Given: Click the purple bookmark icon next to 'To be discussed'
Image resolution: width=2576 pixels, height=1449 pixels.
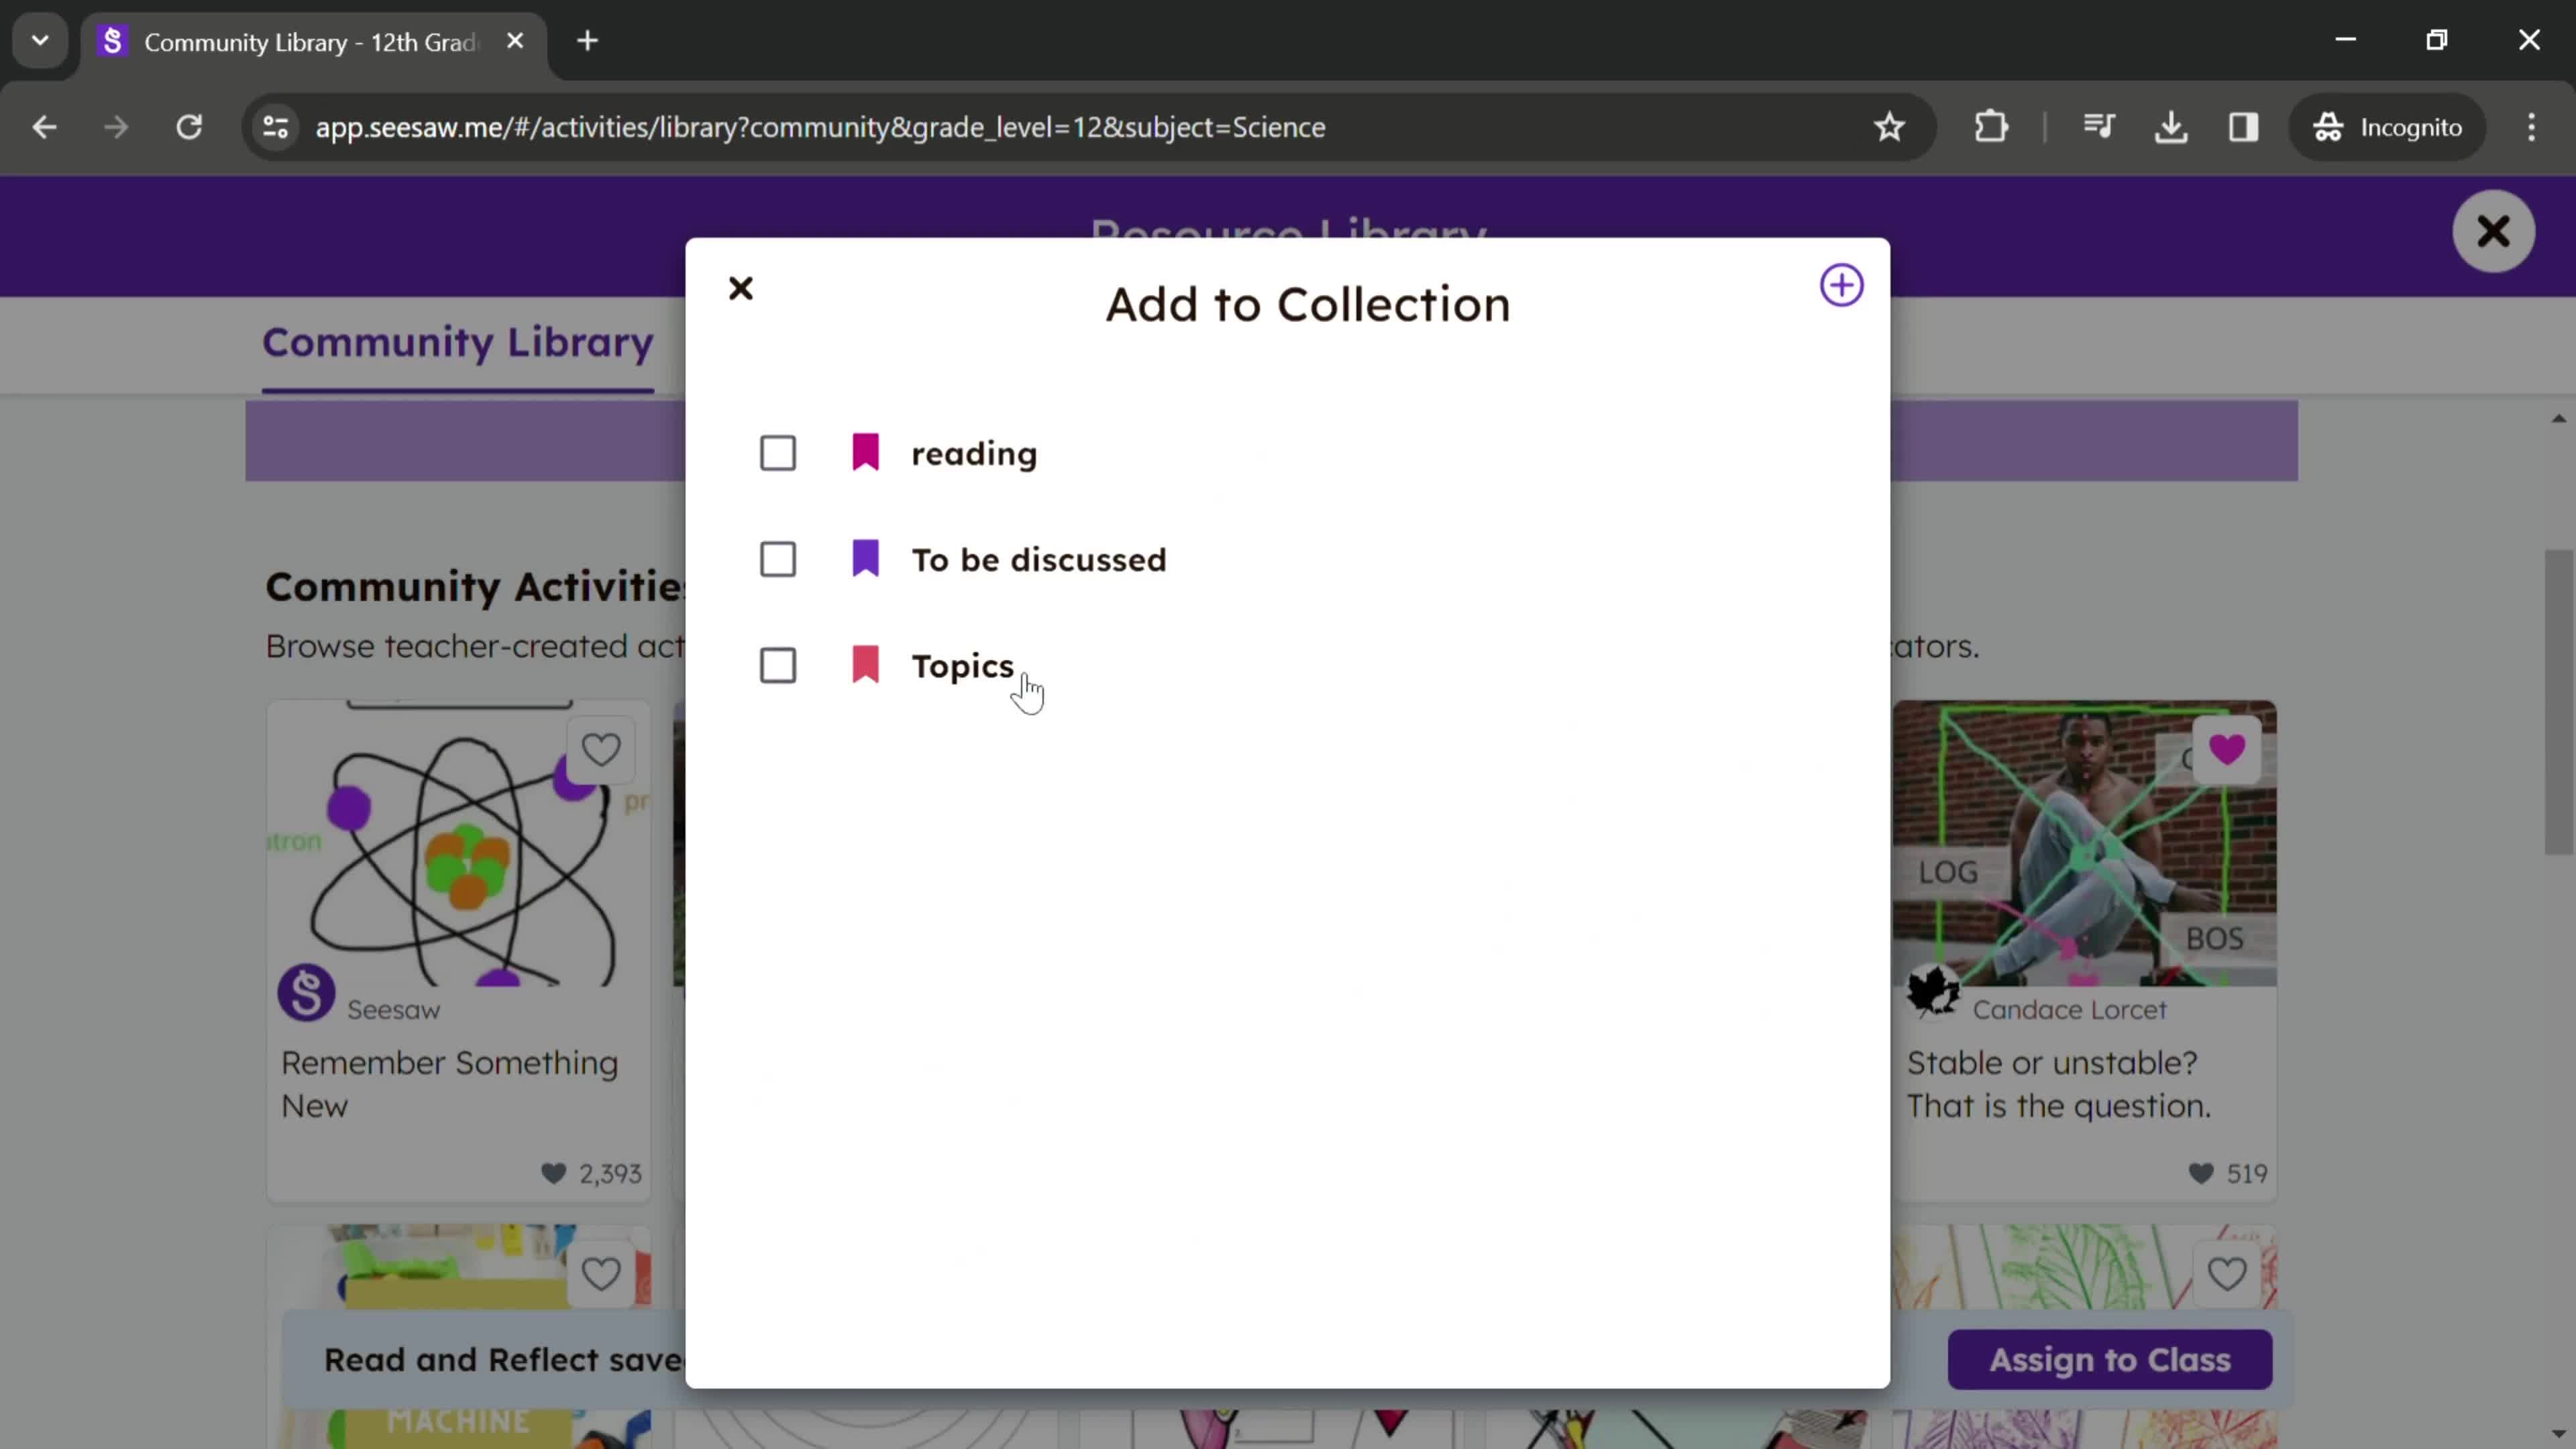Looking at the screenshot, I should point(867,559).
